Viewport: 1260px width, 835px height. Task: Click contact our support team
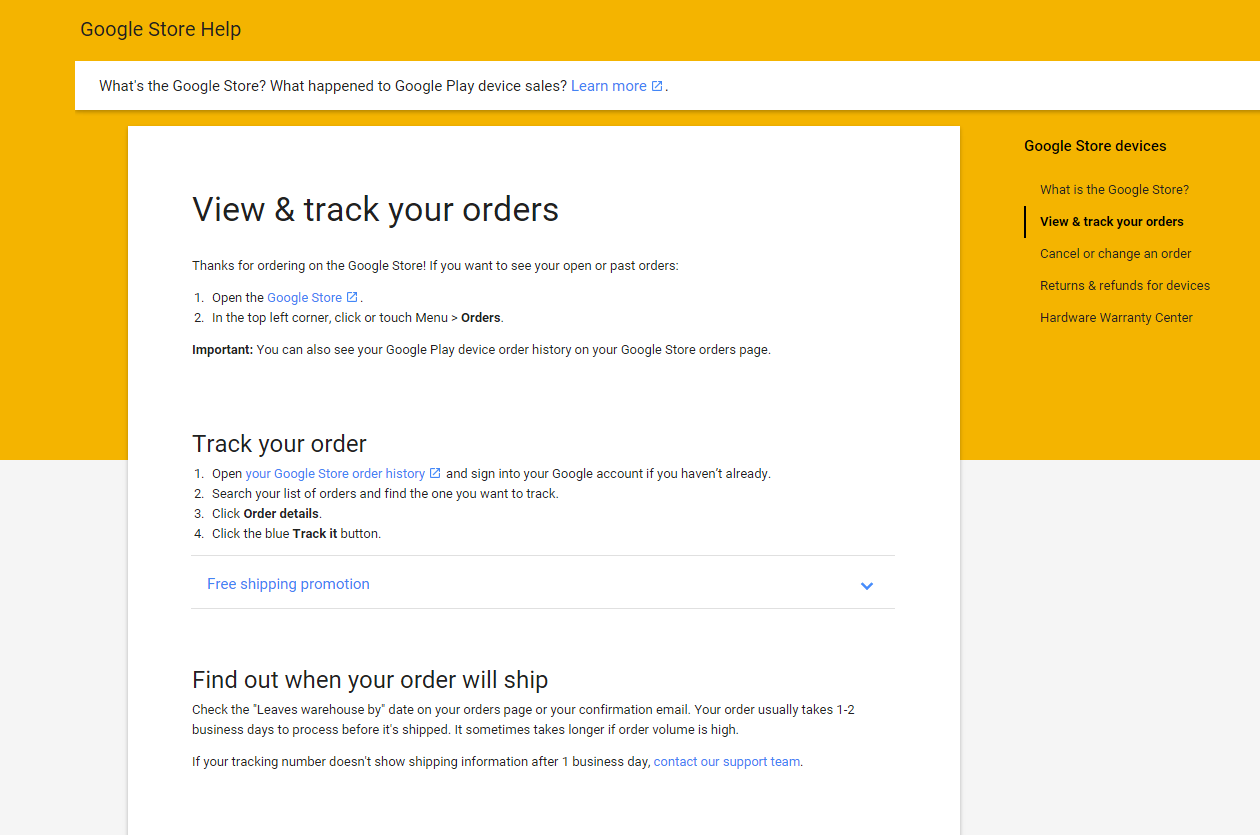pyautogui.click(x=726, y=761)
